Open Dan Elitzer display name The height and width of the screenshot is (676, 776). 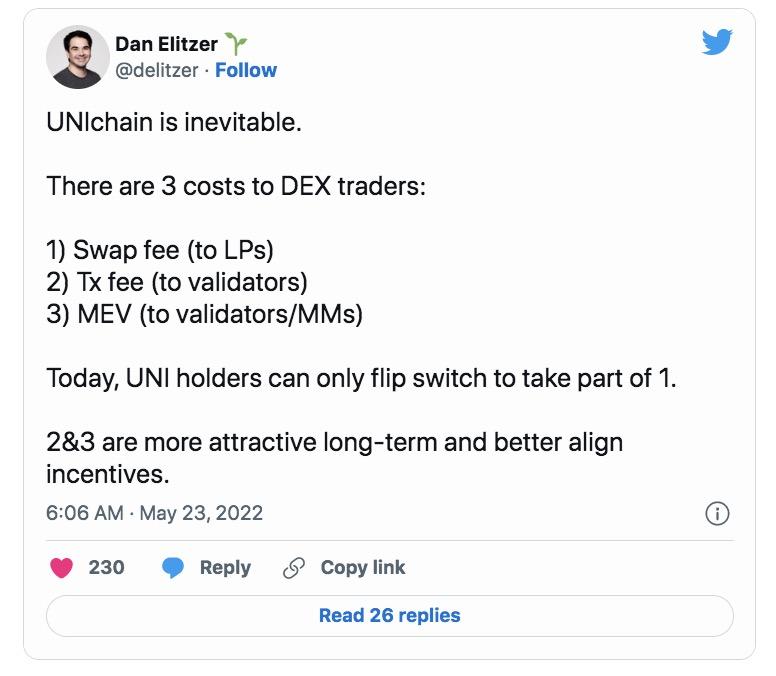166,44
